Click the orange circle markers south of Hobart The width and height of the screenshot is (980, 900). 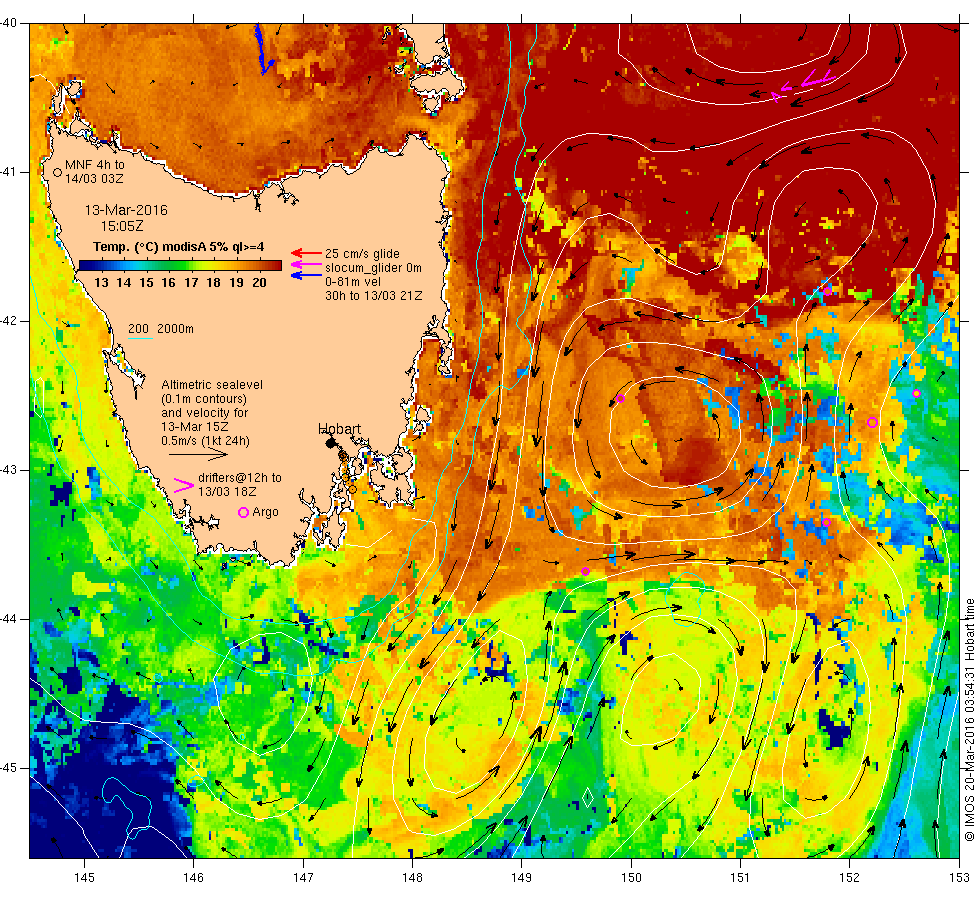(x=347, y=473)
